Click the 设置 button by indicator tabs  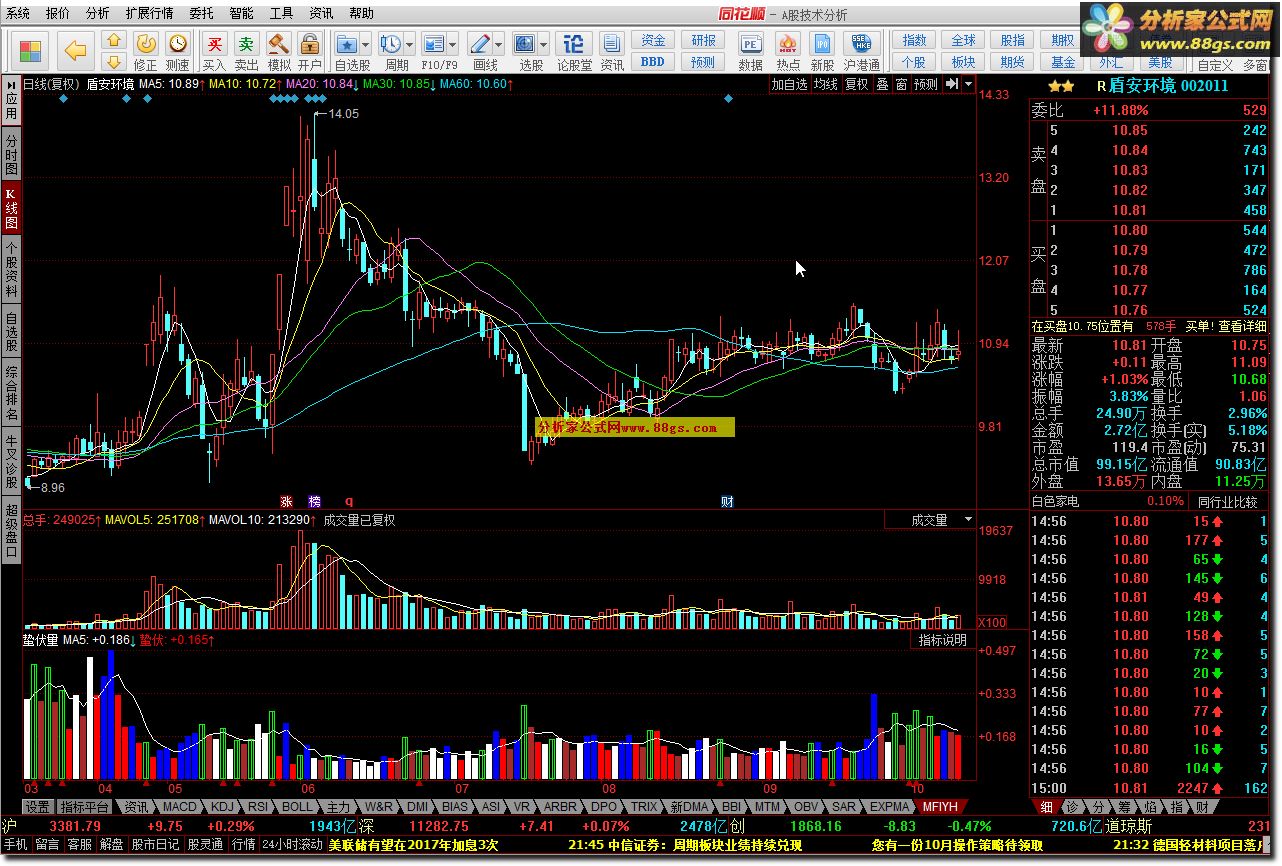tap(38, 806)
